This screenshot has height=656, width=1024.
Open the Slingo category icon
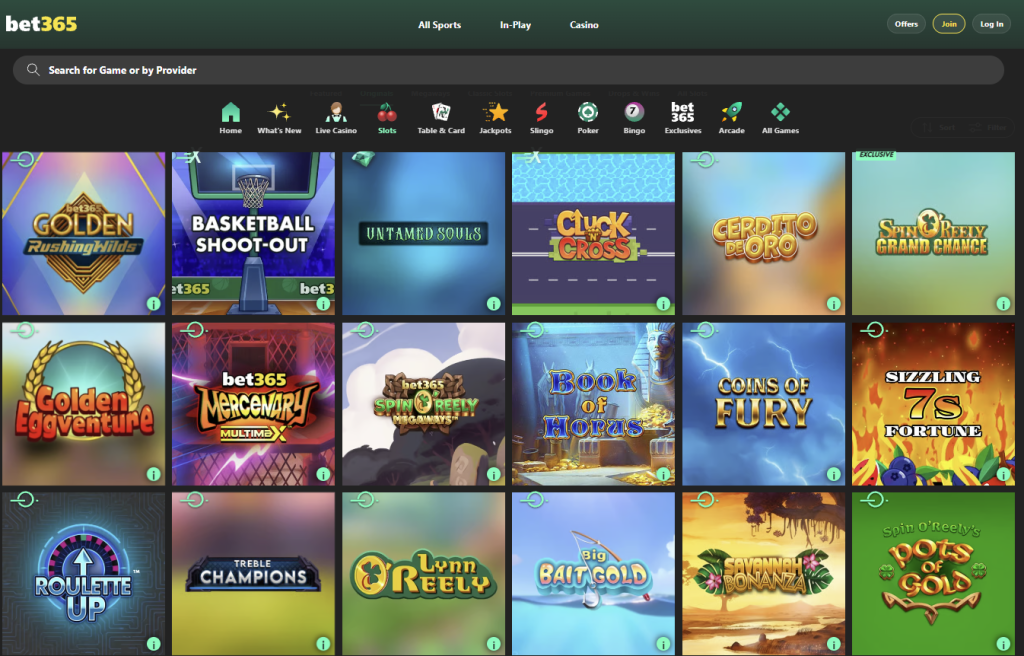[541, 118]
